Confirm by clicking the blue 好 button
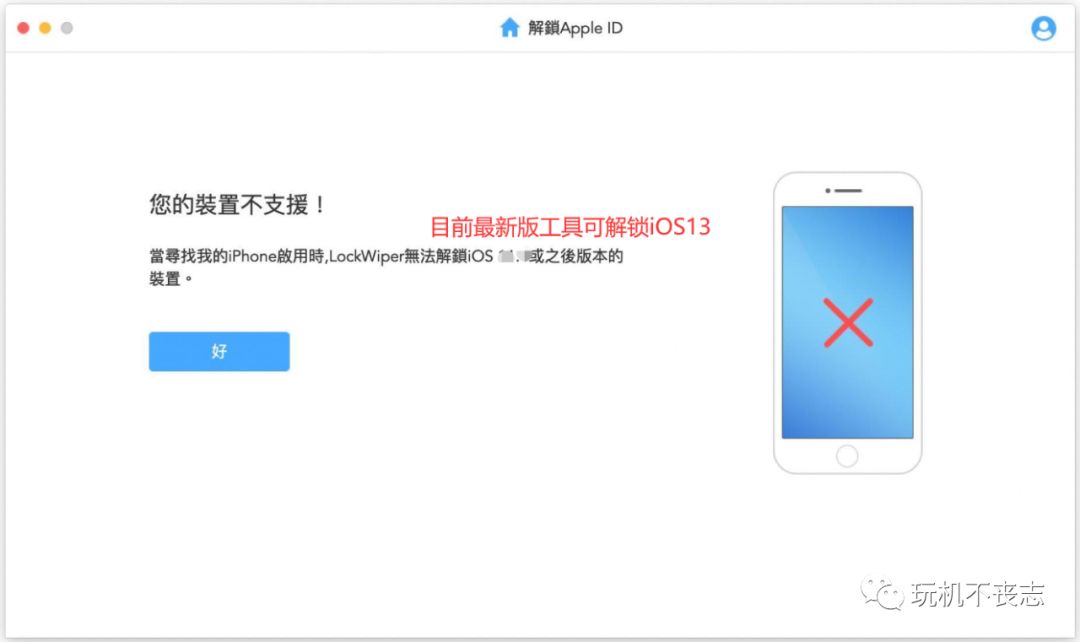1080x642 pixels. point(219,351)
